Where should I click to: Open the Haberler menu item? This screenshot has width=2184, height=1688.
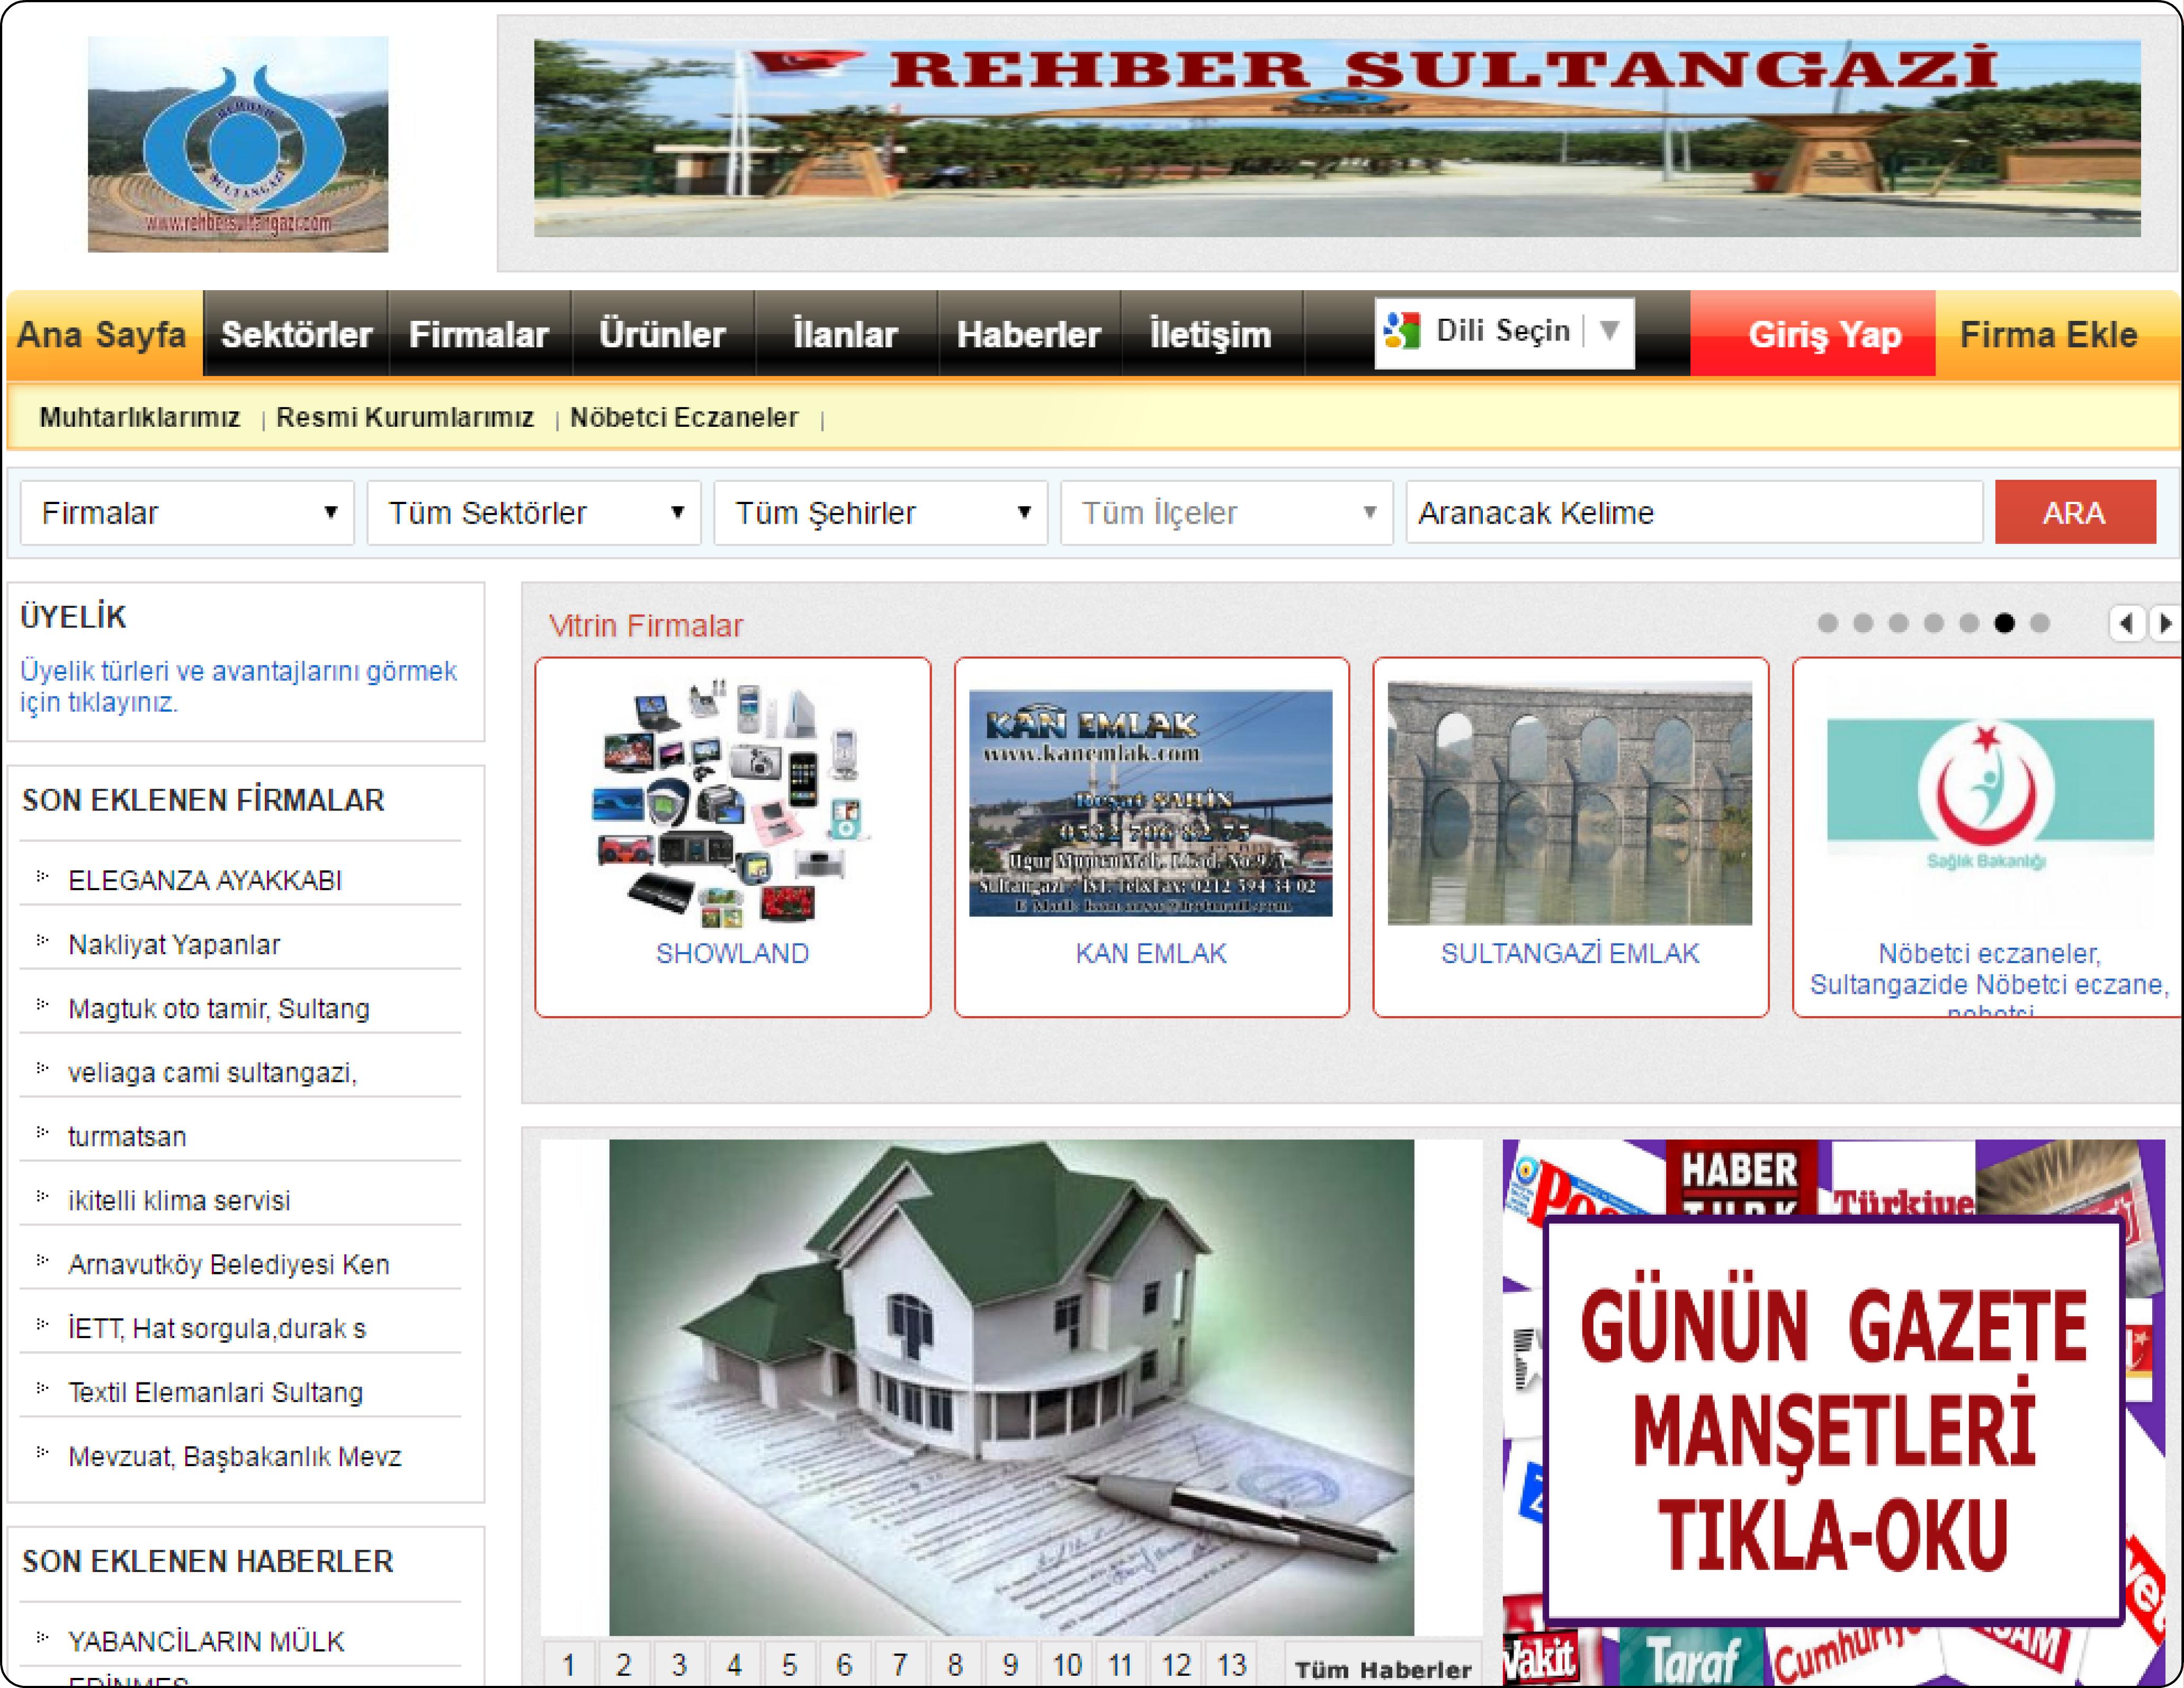(x=1028, y=335)
